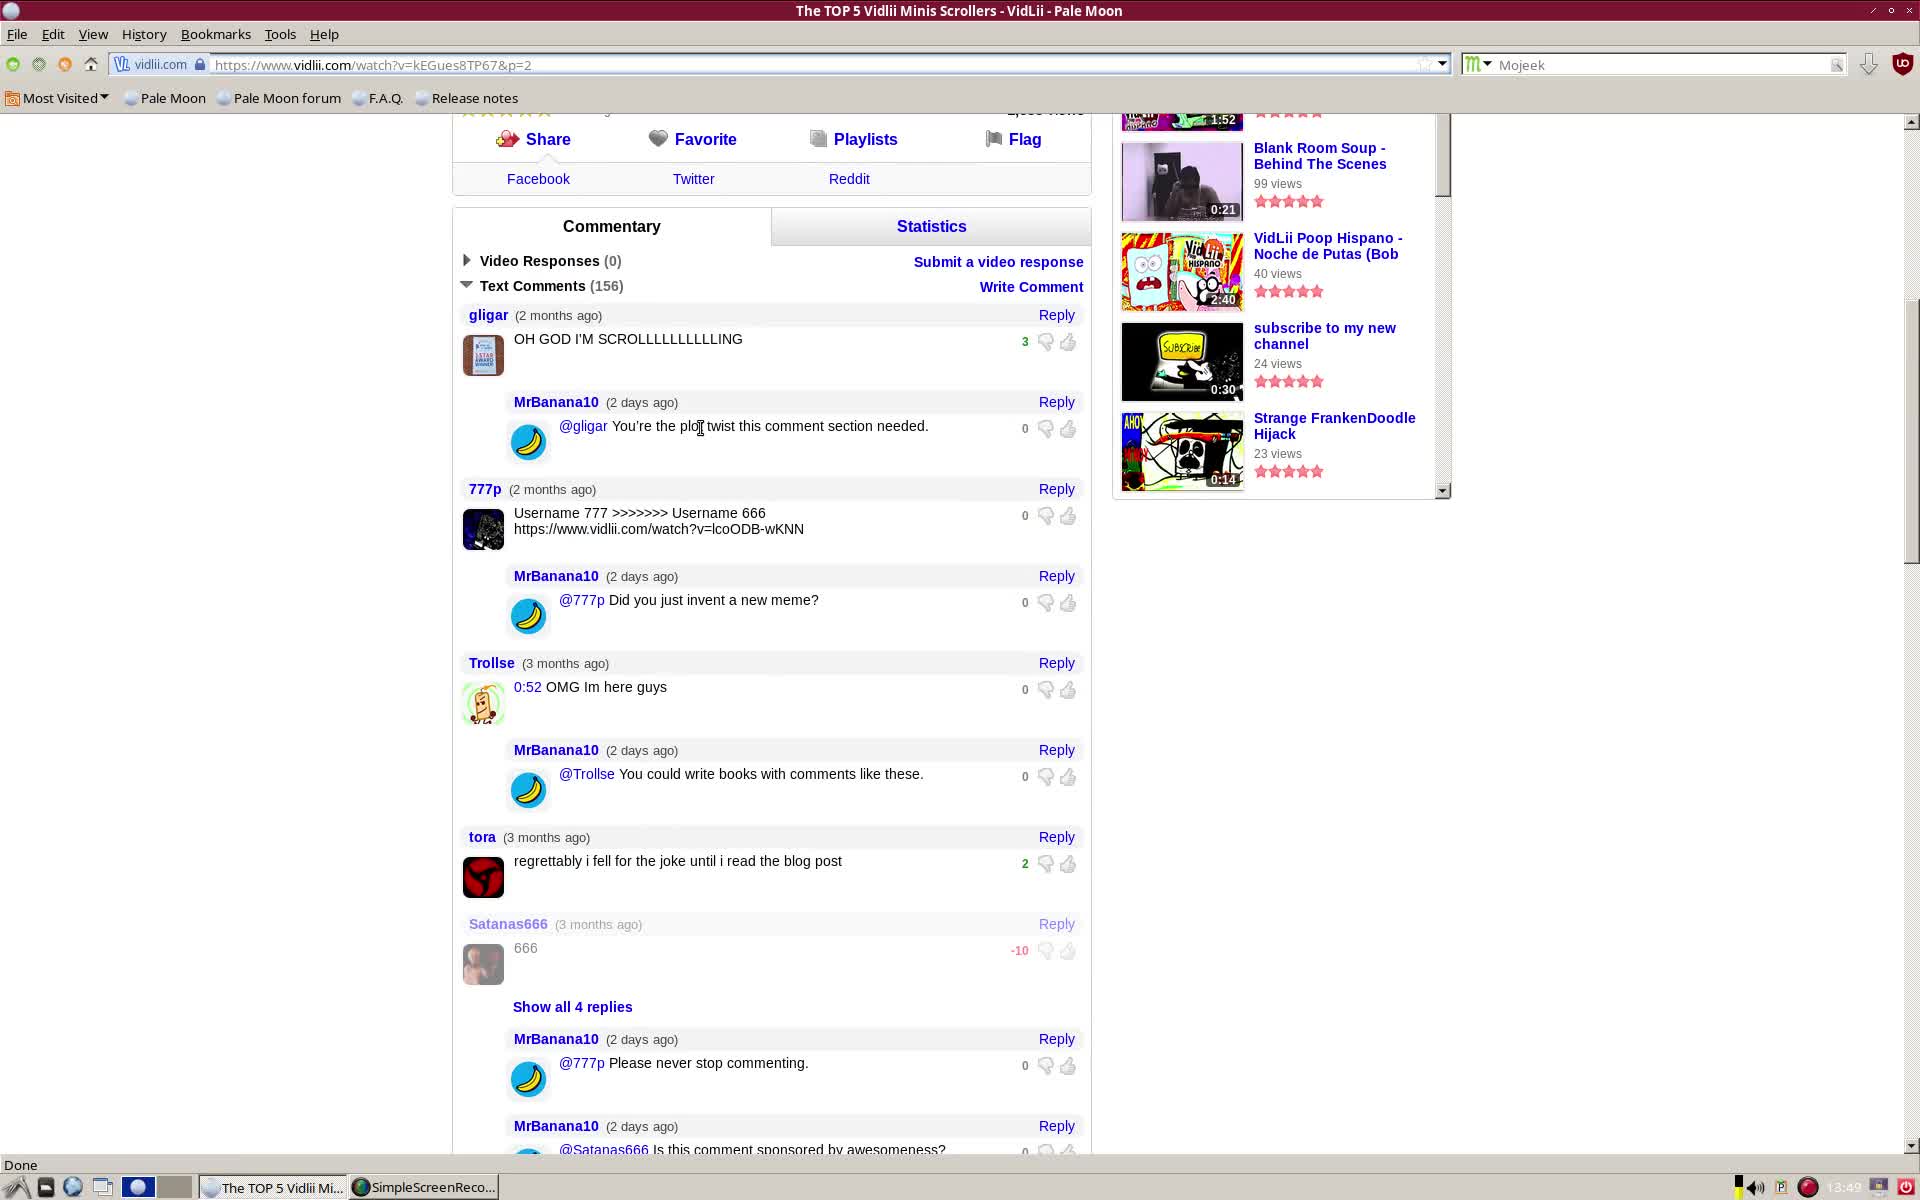Open the Pale Moon forum bookmark

click(278, 98)
